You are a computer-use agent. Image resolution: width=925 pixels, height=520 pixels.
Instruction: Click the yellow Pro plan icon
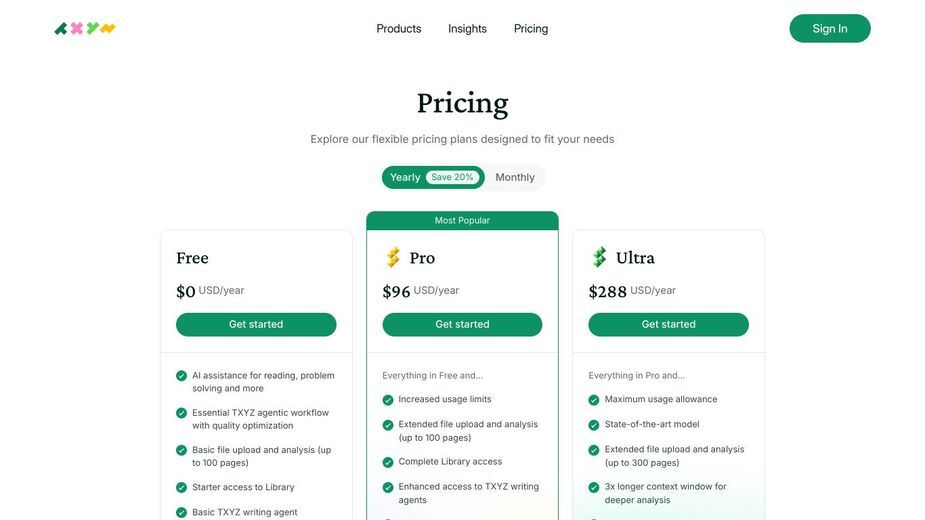coord(393,257)
